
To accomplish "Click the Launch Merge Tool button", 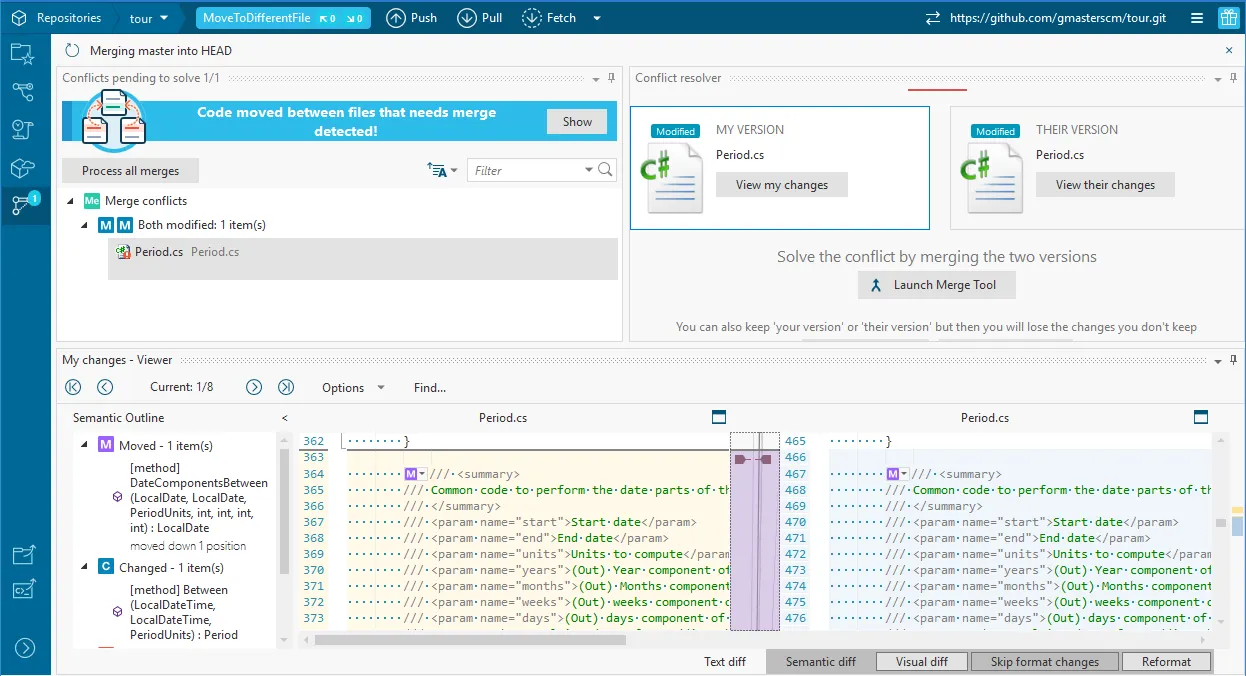I will [936, 285].
